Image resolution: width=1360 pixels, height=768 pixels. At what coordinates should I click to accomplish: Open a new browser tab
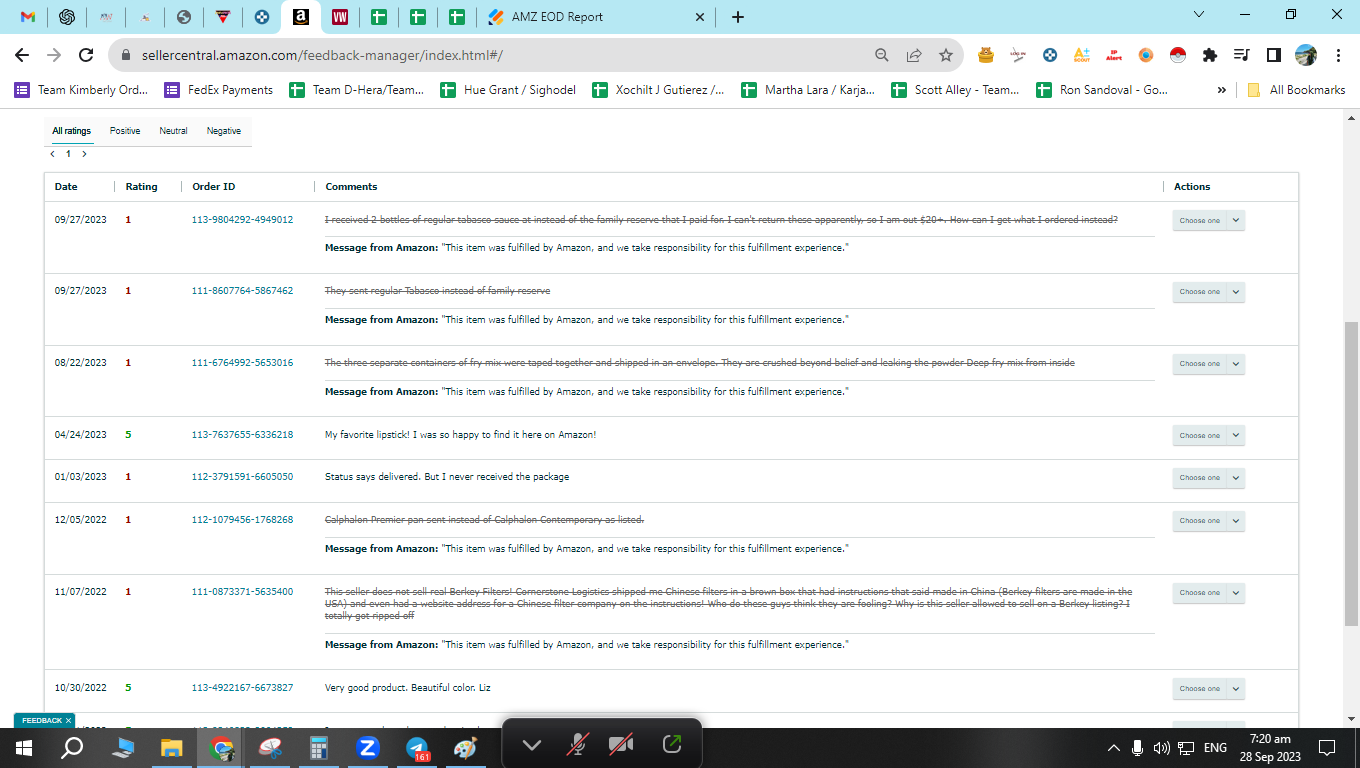[x=738, y=17]
